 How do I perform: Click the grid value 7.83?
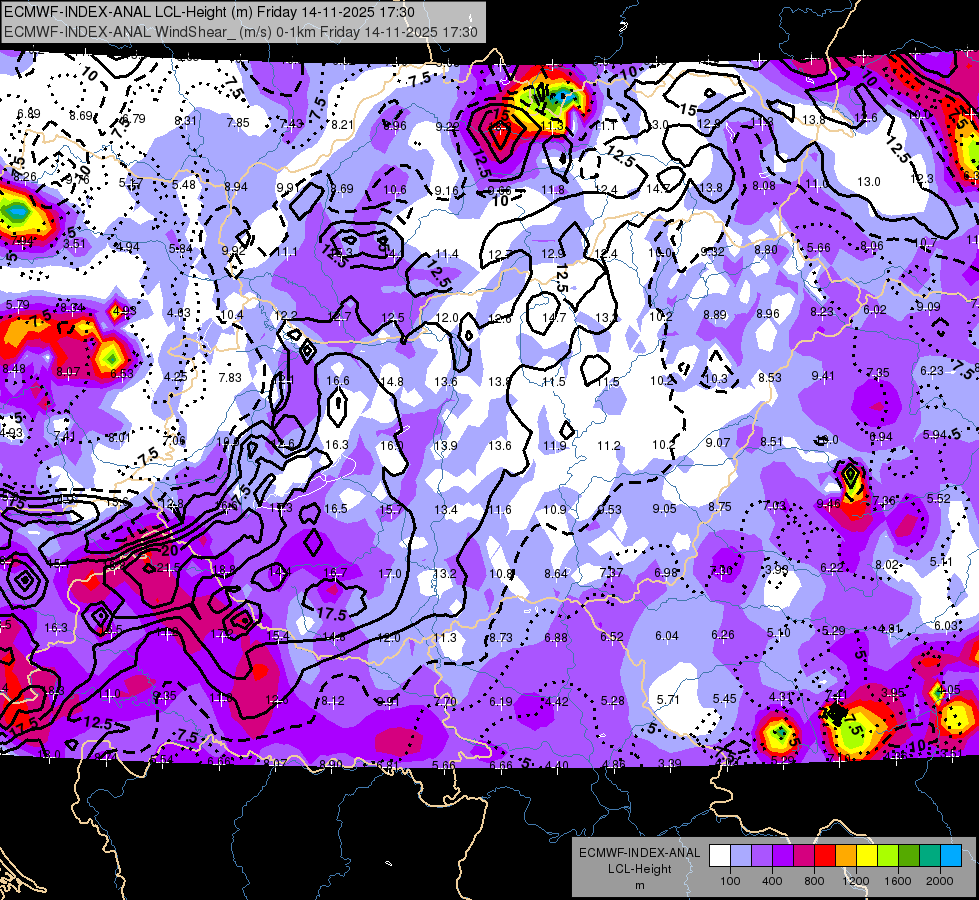pos(230,377)
